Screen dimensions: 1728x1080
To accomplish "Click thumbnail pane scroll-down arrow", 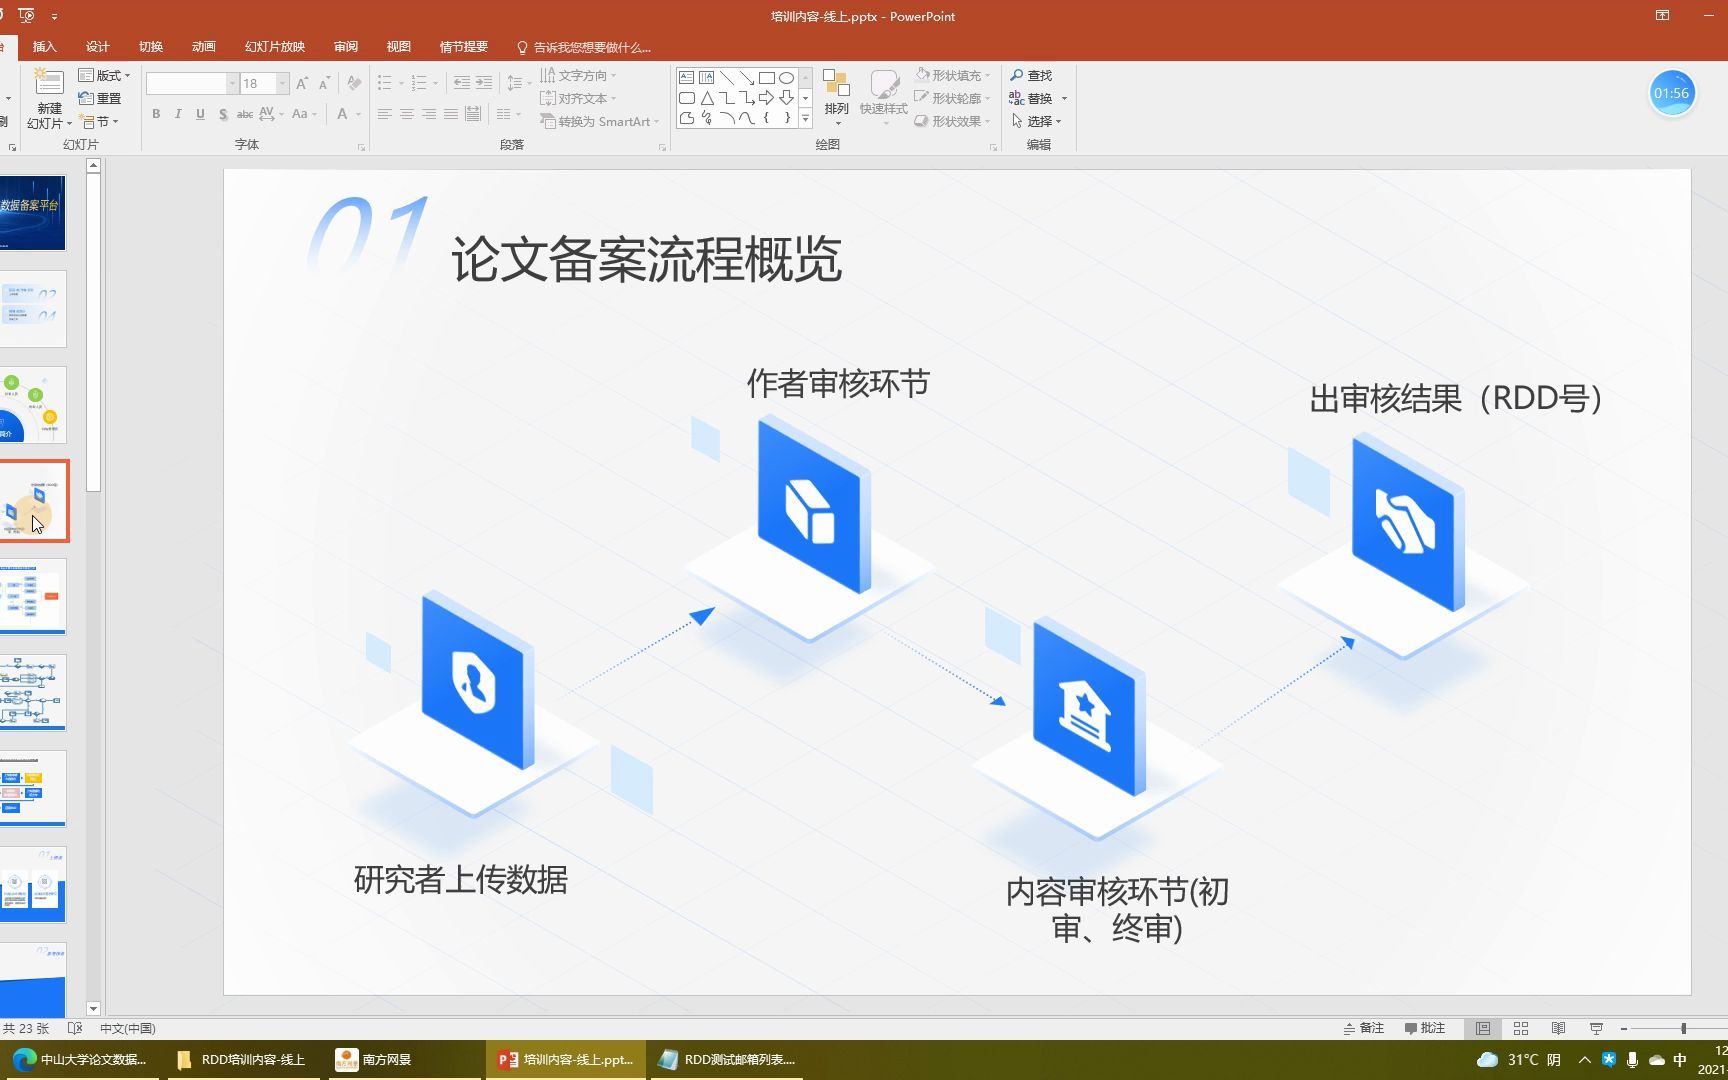I will tap(93, 1008).
